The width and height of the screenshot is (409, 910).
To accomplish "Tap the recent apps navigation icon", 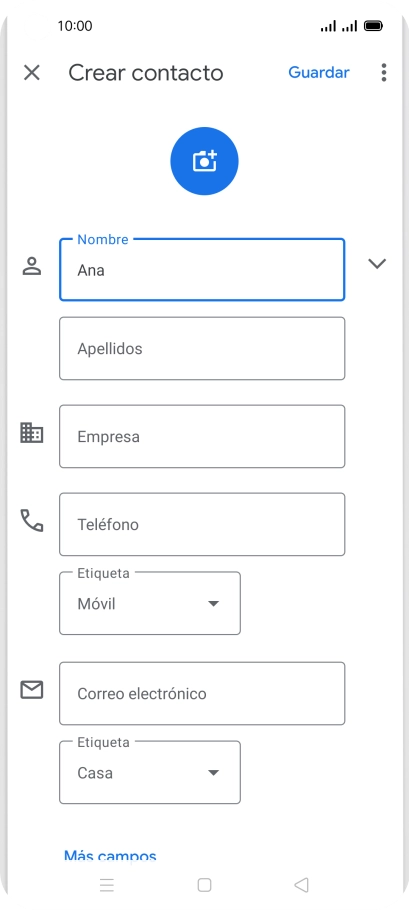I will pyautogui.click(x=107, y=884).
